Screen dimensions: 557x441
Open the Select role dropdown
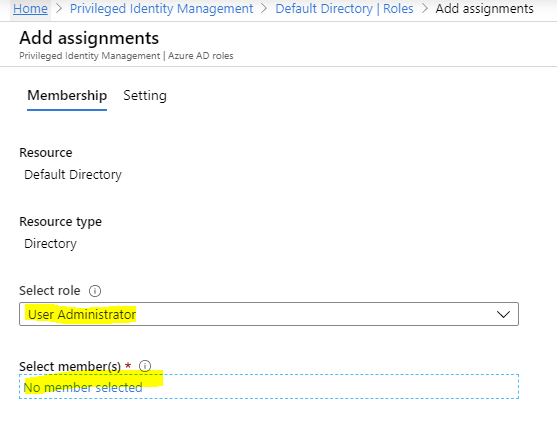(269, 314)
